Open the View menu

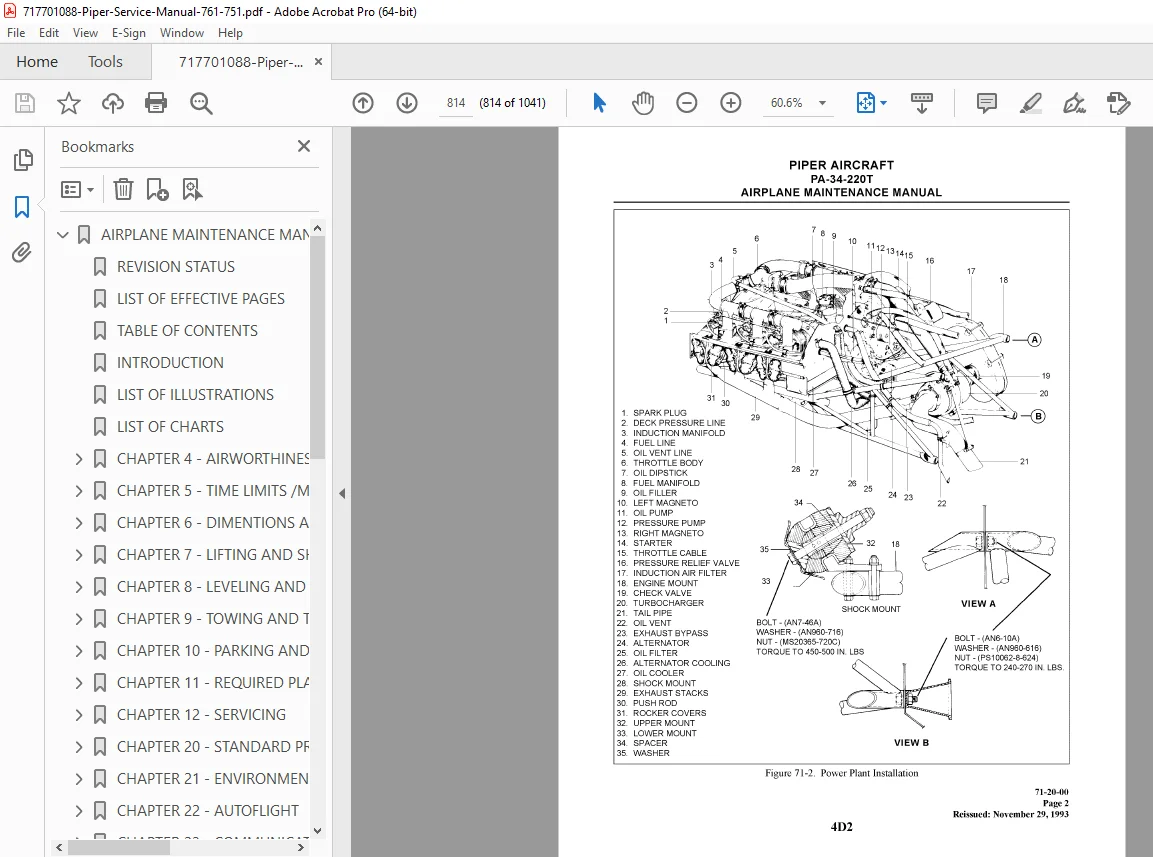(85, 33)
